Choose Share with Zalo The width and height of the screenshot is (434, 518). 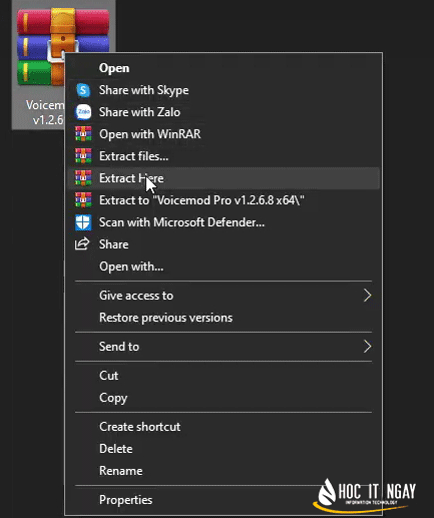[223, 112]
